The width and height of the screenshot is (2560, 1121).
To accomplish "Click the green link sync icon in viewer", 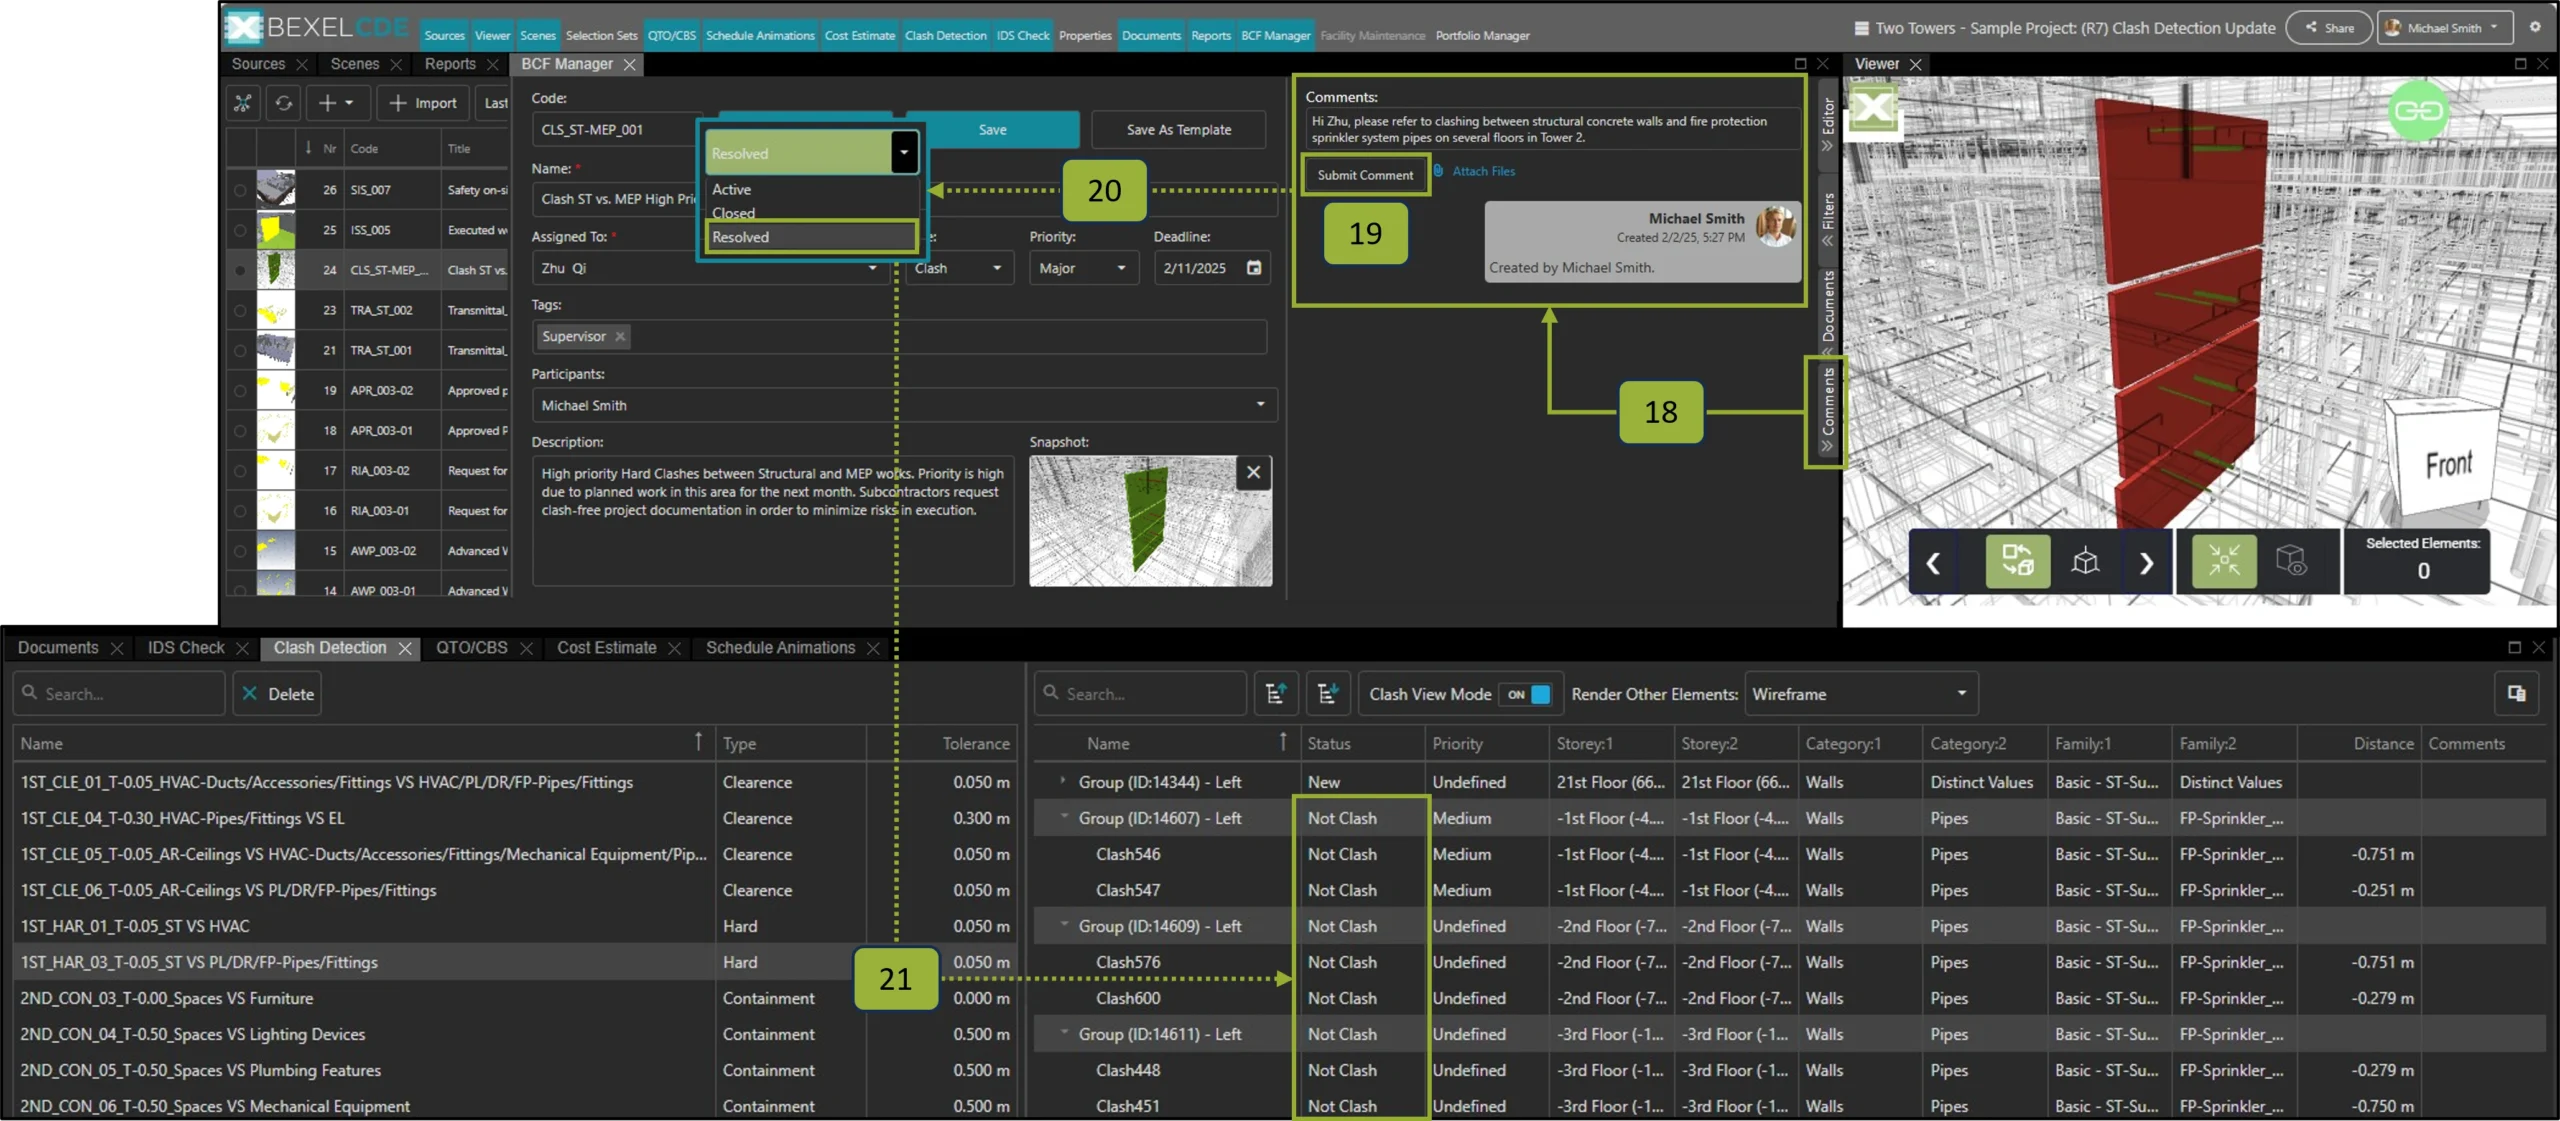I will (2418, 111).
